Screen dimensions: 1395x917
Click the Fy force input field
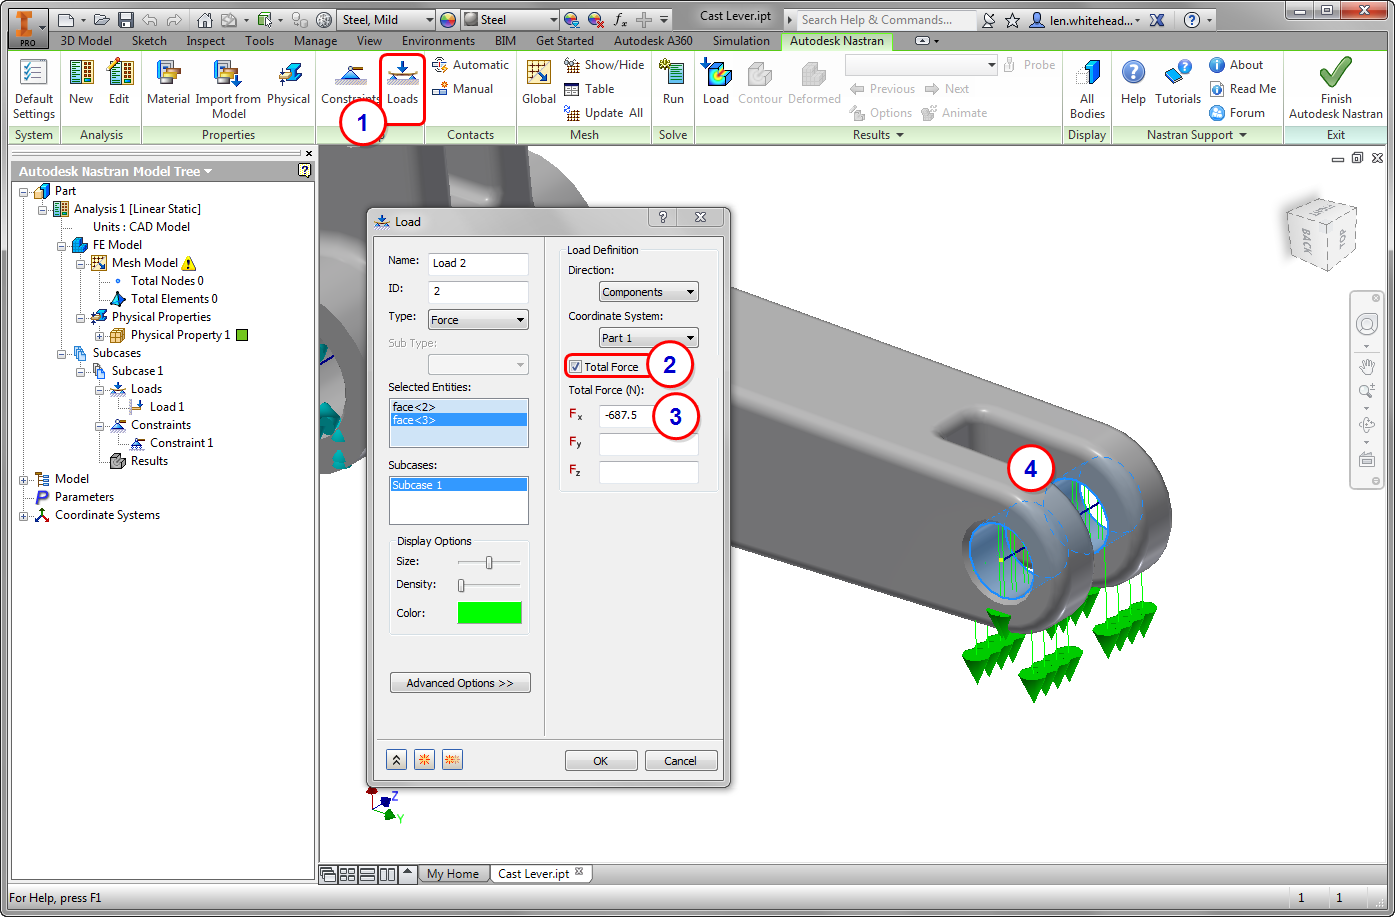tap(648, 444)
